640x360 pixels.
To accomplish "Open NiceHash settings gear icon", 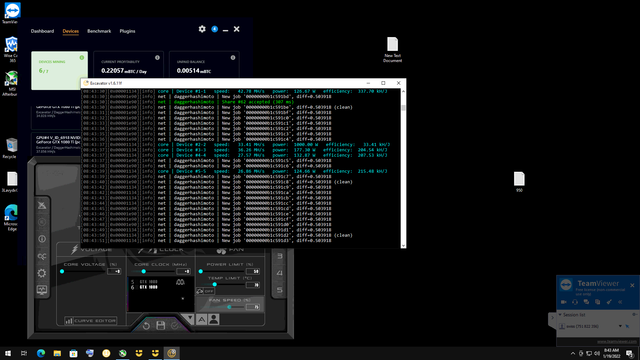I will point(202,29).
